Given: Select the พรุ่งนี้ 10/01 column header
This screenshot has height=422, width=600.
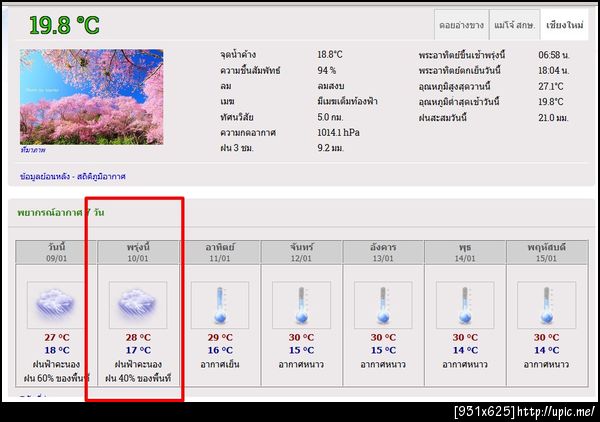Looking at the screenshot, I should tap(138, 252).
